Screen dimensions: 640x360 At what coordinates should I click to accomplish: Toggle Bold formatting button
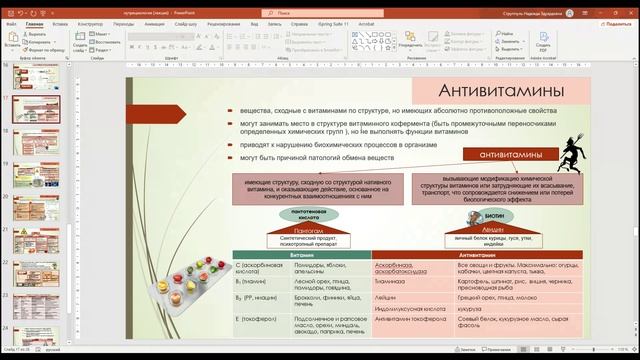click(132, 47)
